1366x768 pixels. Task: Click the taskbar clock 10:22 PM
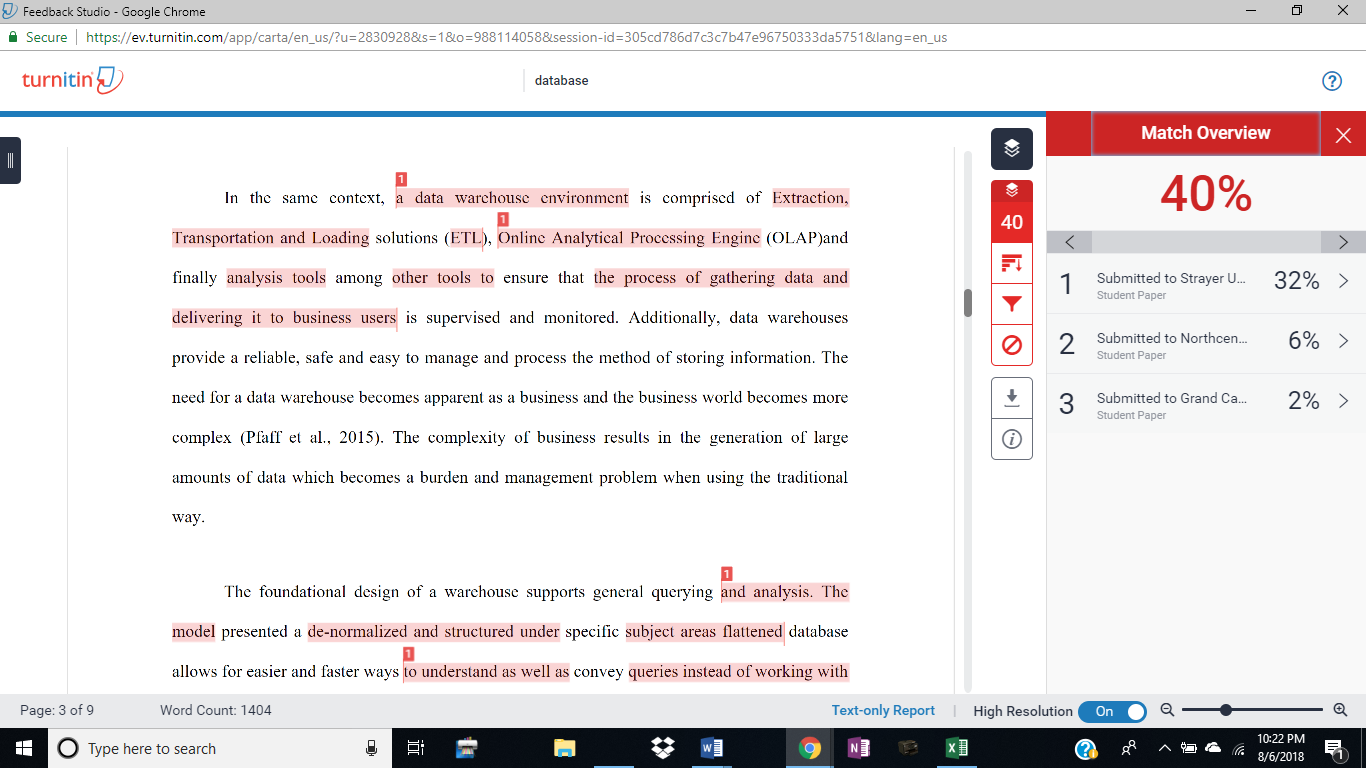tap(1283, 748)
